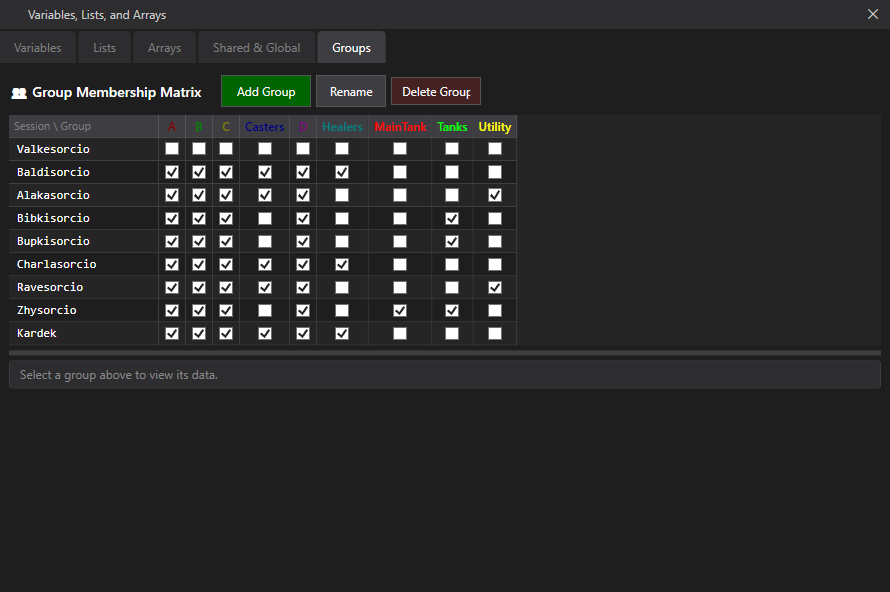The width and height of the screenshot is (890, 592).
Task: Uncheck Baldisorcio from the Healers group
Action: click(342, 172)
